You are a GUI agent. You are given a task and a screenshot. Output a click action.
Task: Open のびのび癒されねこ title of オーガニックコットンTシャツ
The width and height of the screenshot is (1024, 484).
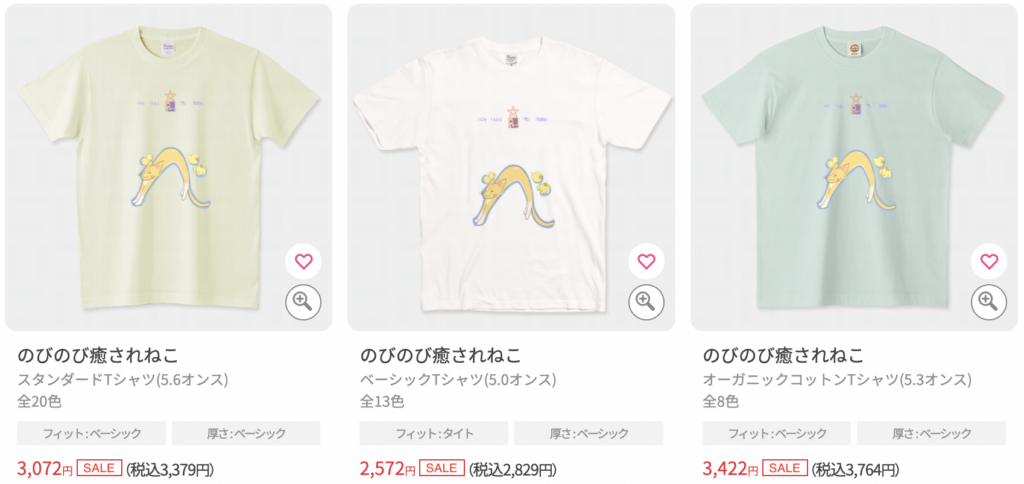click(x=783, y=355)
